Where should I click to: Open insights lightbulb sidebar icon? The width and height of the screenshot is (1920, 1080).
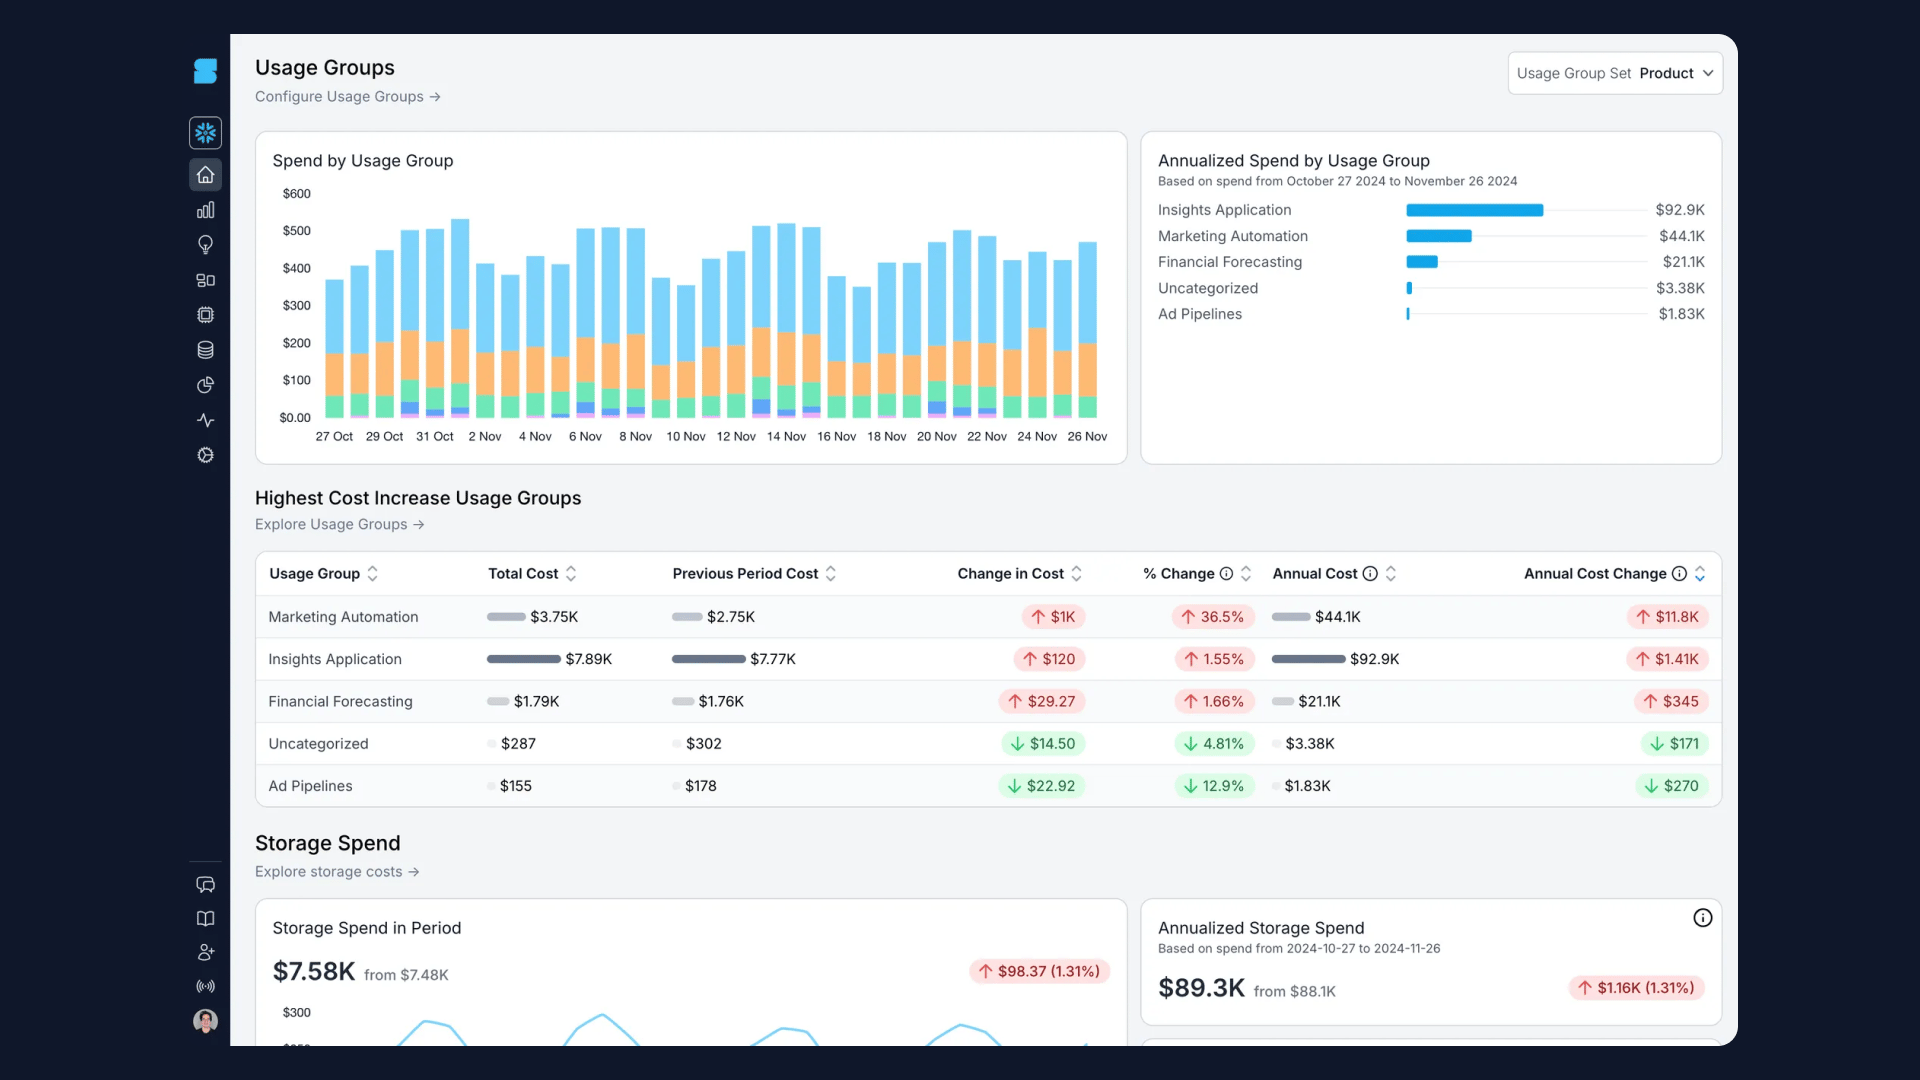[205, 245]
